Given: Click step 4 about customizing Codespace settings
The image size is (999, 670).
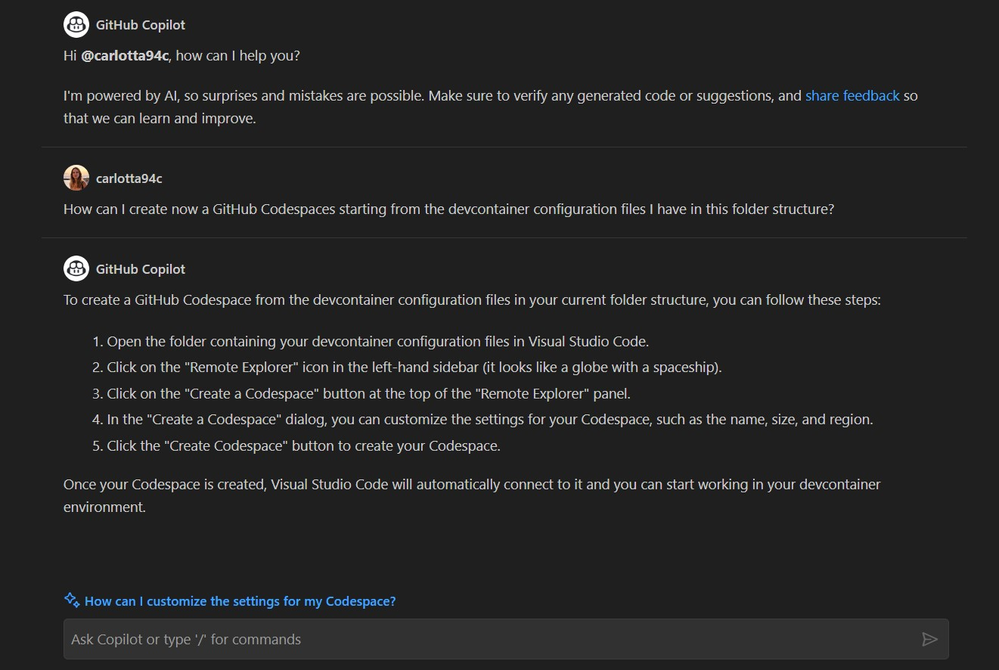Looking at the screenshot, I should point(482,420).
